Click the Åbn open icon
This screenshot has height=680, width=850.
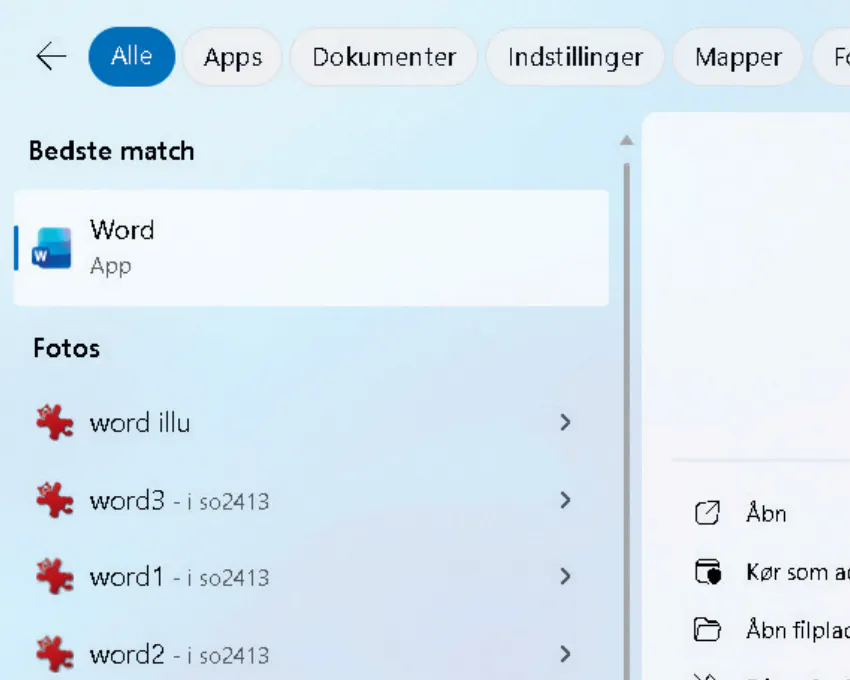tap(707, 514)
